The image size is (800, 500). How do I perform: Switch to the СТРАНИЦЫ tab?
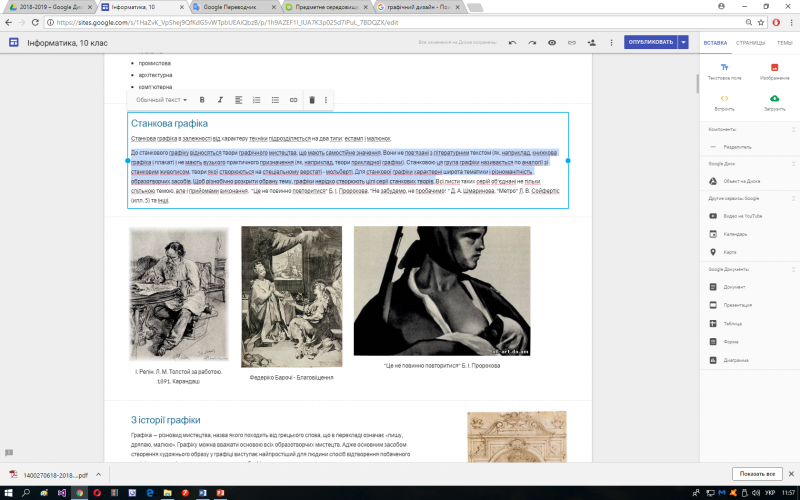(750, 43)
